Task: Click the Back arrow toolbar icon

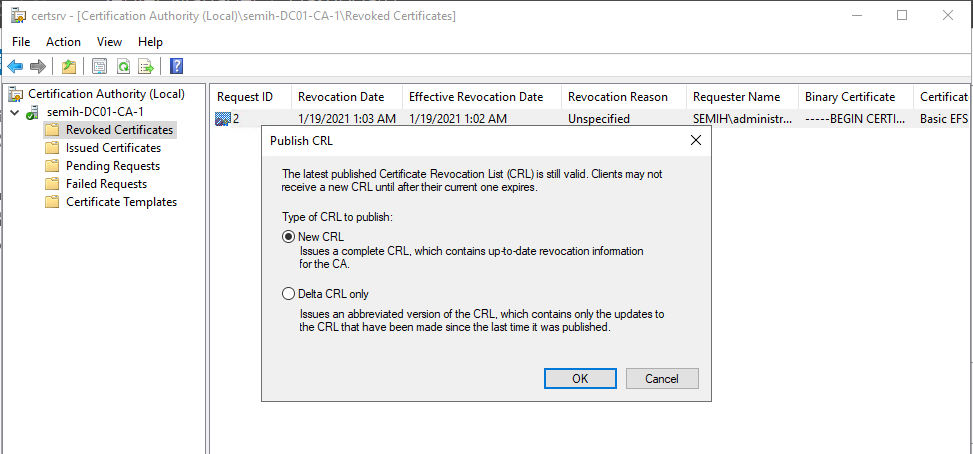Action: click(x=15, y=67)
